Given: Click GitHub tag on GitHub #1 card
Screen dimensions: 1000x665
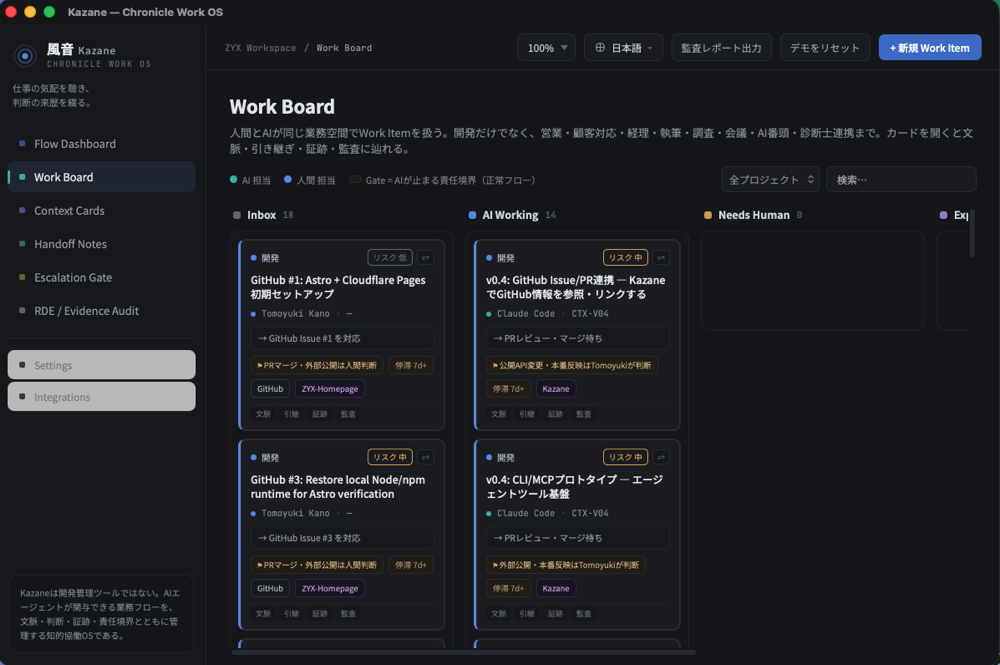Looking at the screenshot, I should coord(270,388).
